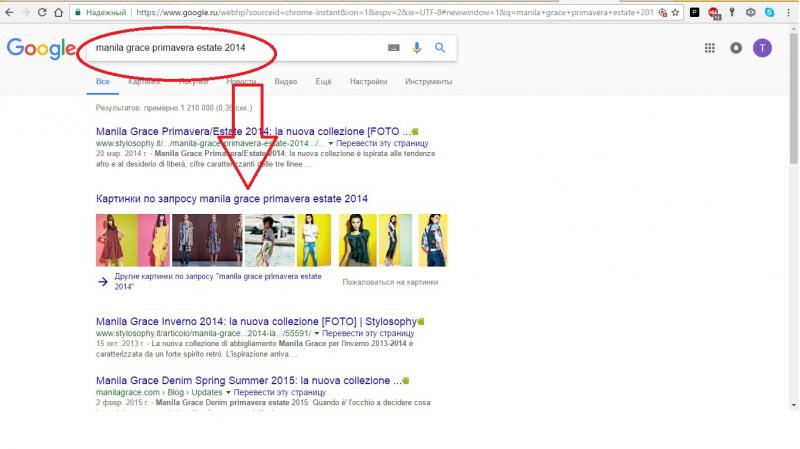Open the Инструменты options

[x=429, y=82]
